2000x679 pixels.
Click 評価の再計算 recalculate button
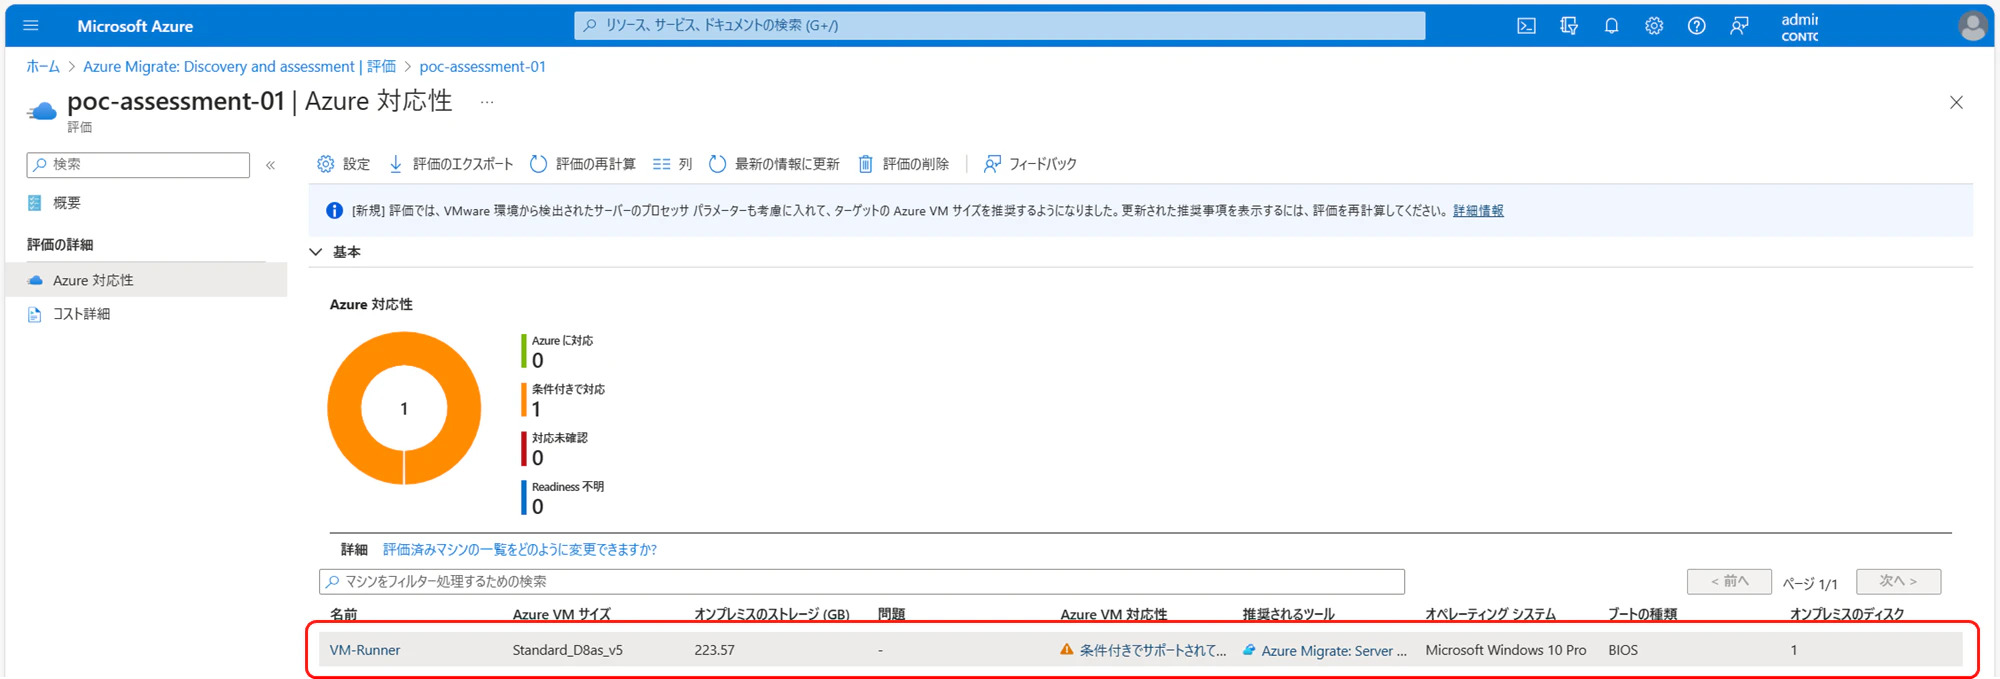click(583, 164)
